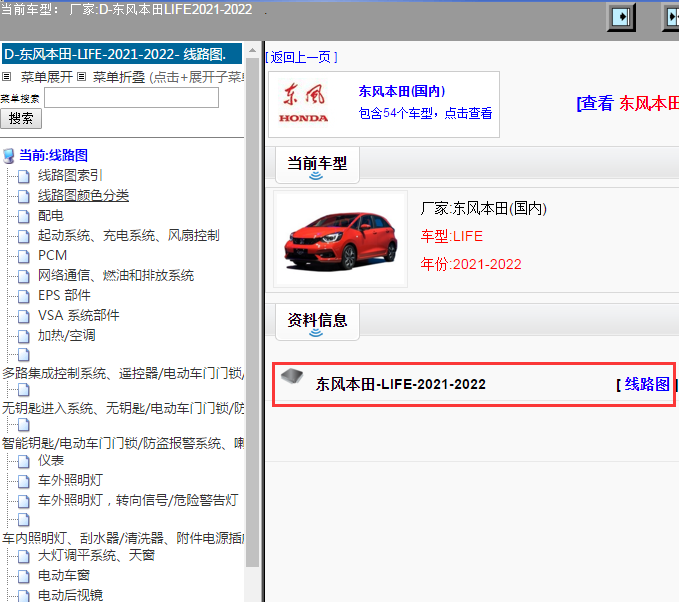Click the page icon next to EPS 部件
This screenshot has width=679, height=602.
pos(24,296)
